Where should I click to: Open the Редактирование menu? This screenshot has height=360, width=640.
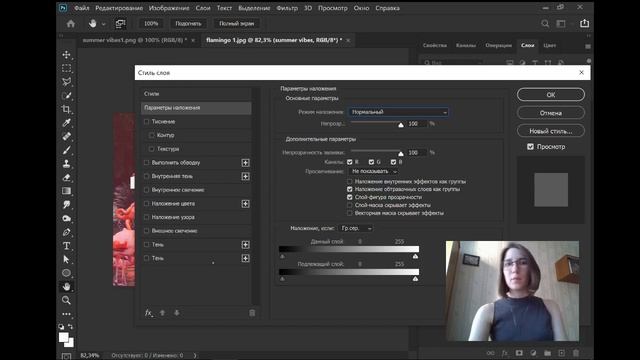119,8
